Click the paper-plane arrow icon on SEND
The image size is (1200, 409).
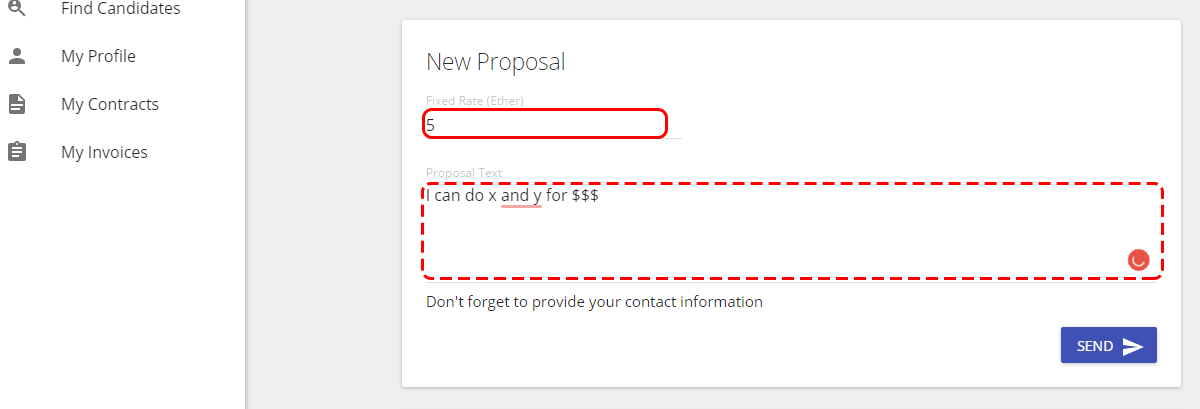tap(1132, 346)
